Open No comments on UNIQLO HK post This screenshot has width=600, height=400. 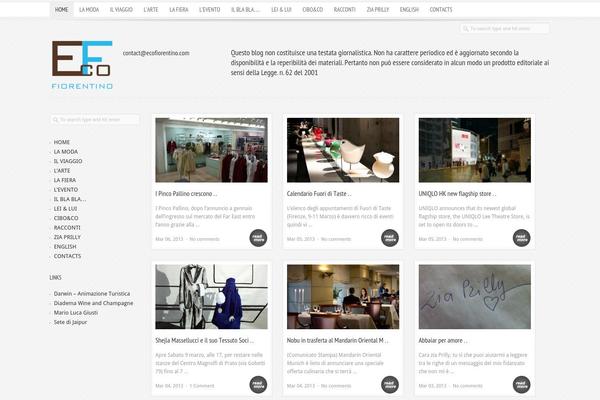click(x=468, y=239)
